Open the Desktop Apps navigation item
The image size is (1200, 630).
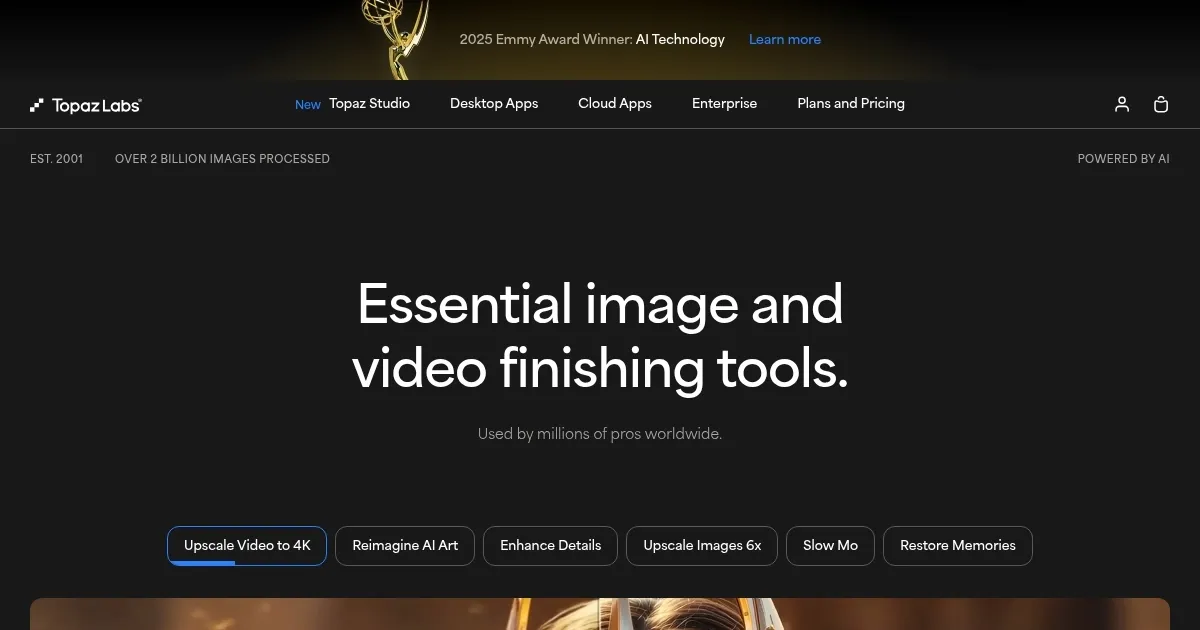[x=494, y=103]
